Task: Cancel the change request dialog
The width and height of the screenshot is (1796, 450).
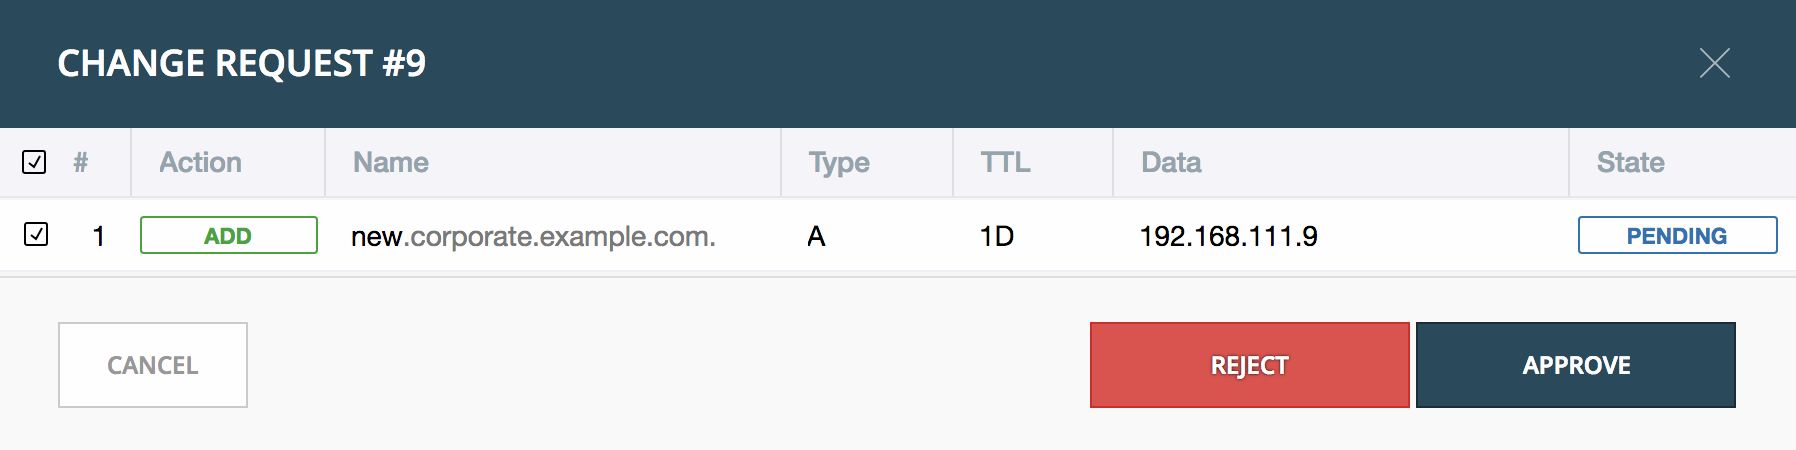Action: tap(153, 365)
